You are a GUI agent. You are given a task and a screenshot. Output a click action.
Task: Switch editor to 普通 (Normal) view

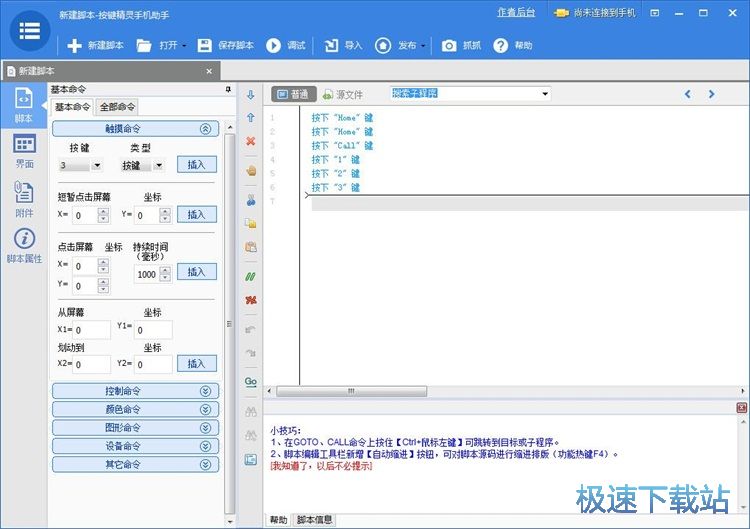(x=293, y=94)
